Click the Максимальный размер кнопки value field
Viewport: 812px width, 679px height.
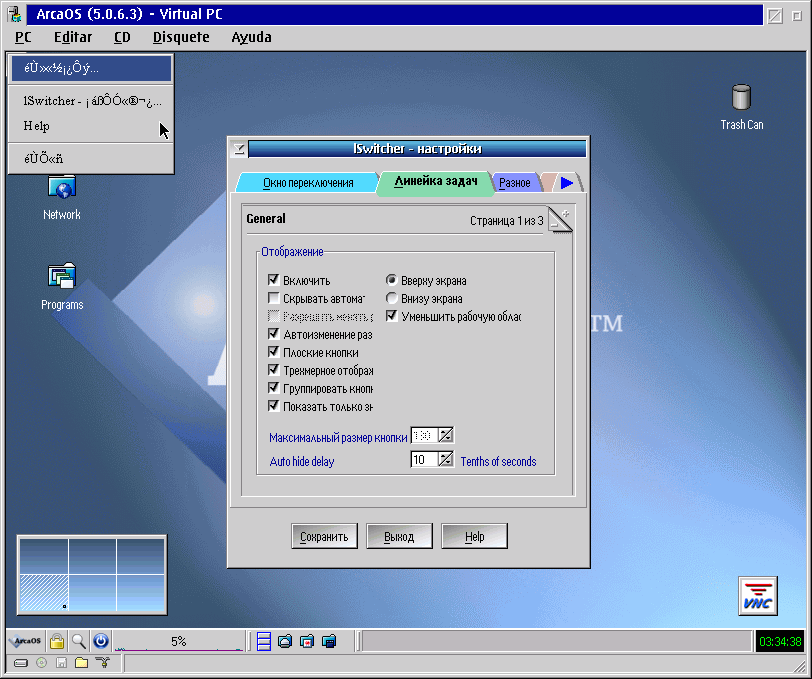point(425,436)
